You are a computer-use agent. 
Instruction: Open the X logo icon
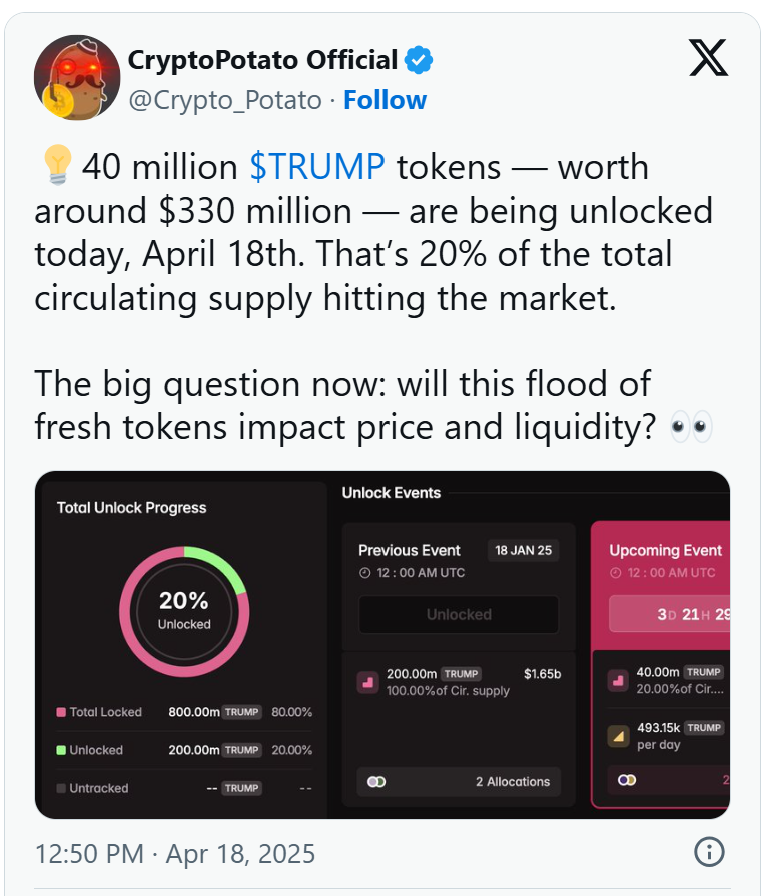pos(708,58)
